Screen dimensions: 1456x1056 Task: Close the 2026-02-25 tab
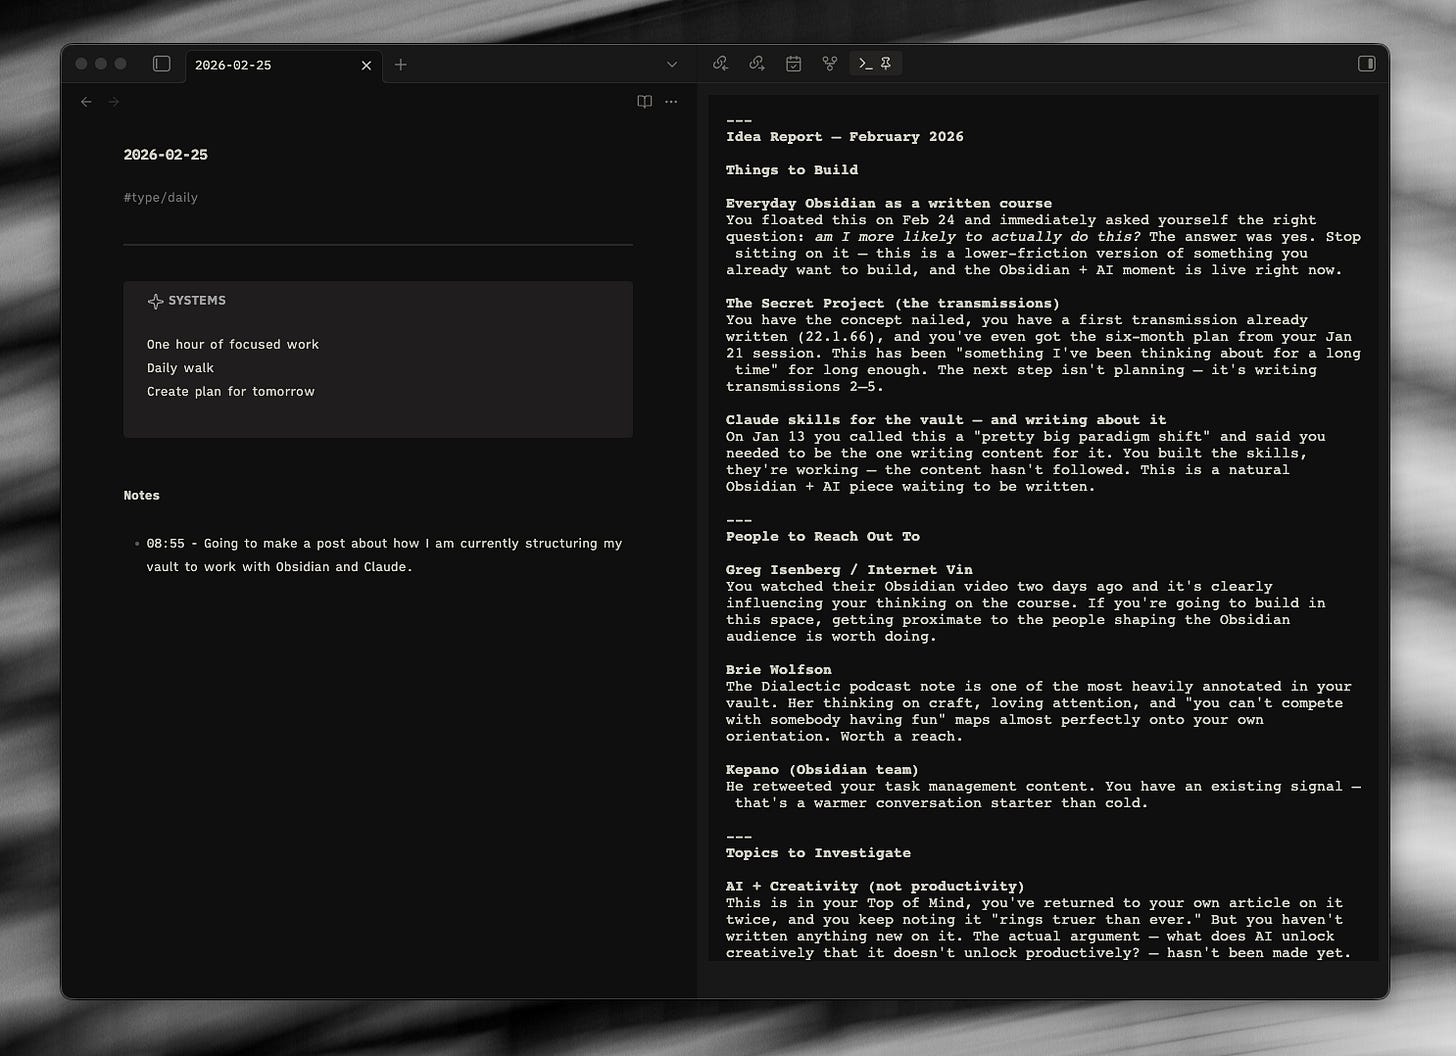coord(366,65)
